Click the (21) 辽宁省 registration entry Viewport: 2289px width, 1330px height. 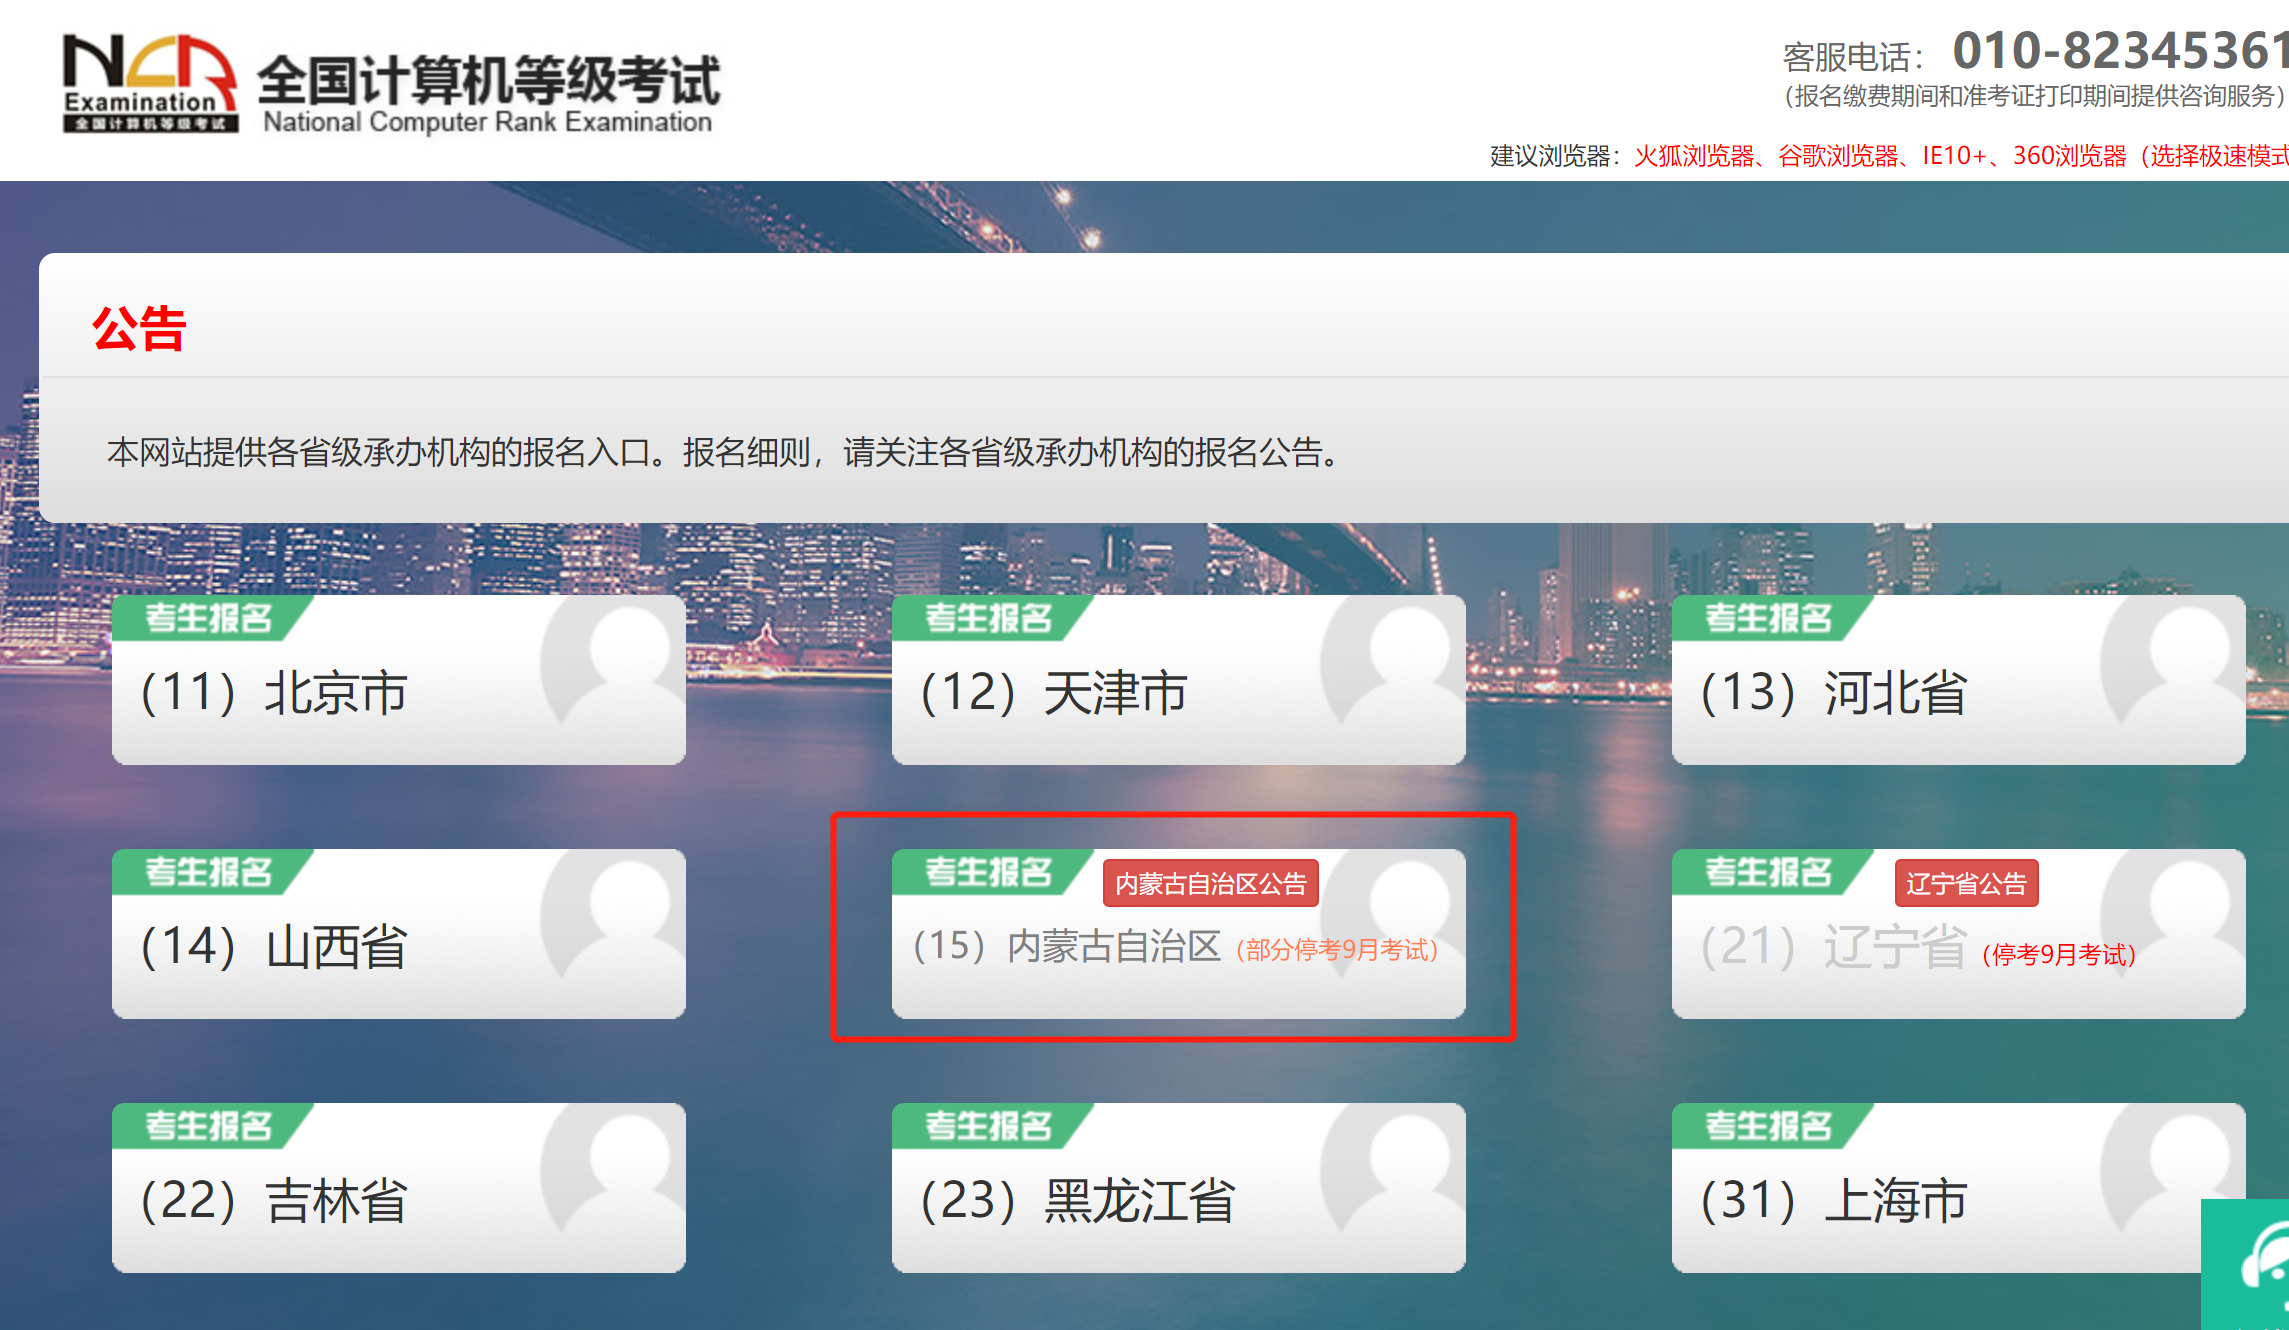[1834, 947]
